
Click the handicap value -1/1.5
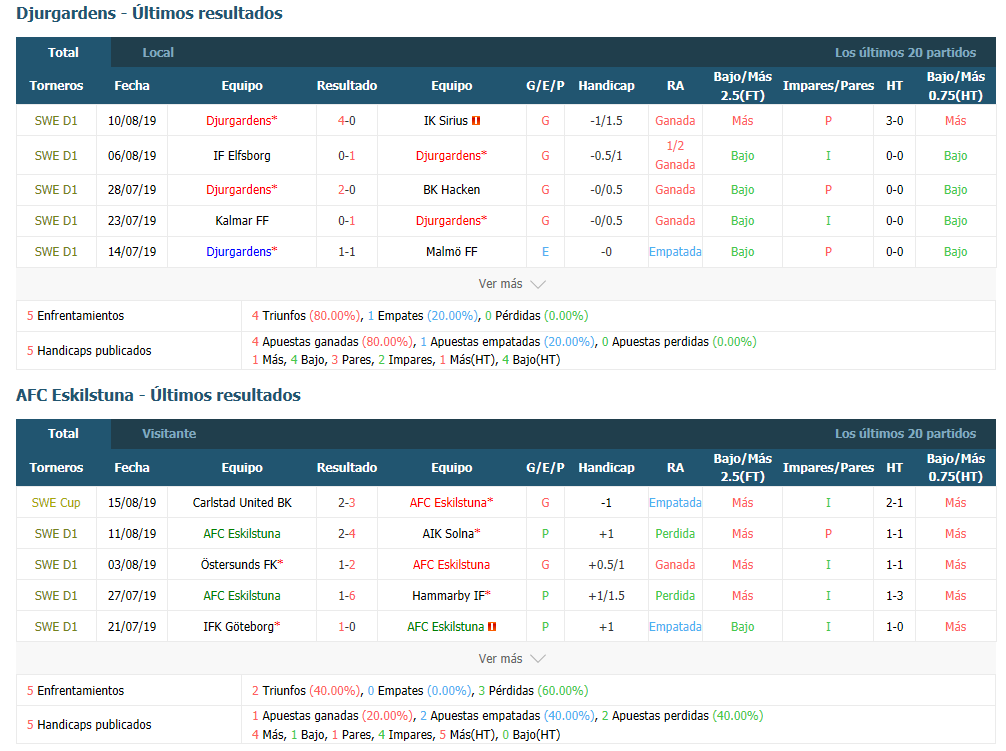(x=606, y=121)
